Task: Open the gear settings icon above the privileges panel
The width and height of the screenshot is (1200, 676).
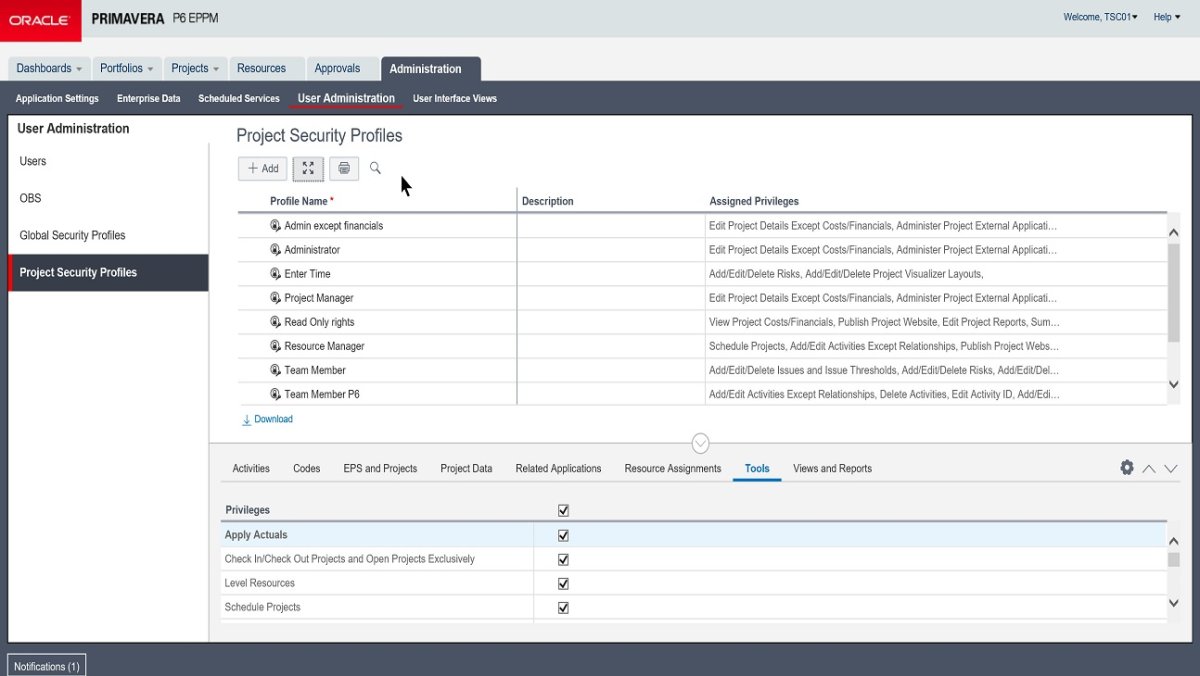Action: (1127, 467)
